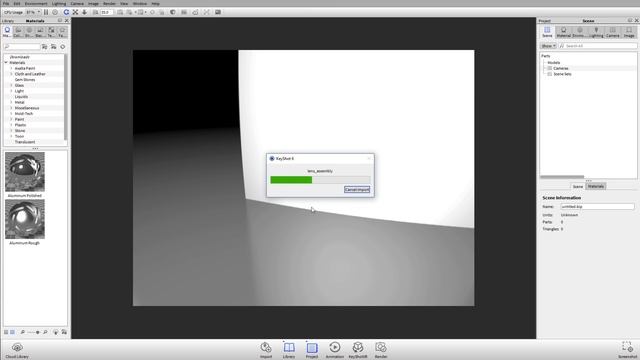640x360 pixels.
Task: Select Models in the scene tree
Action: pos(554,63)
